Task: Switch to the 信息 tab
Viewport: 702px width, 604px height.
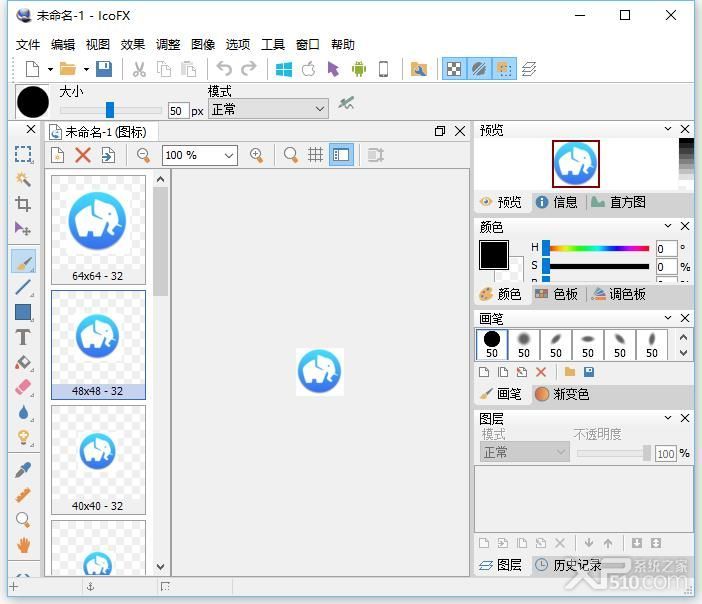Action: coord(556,202)
